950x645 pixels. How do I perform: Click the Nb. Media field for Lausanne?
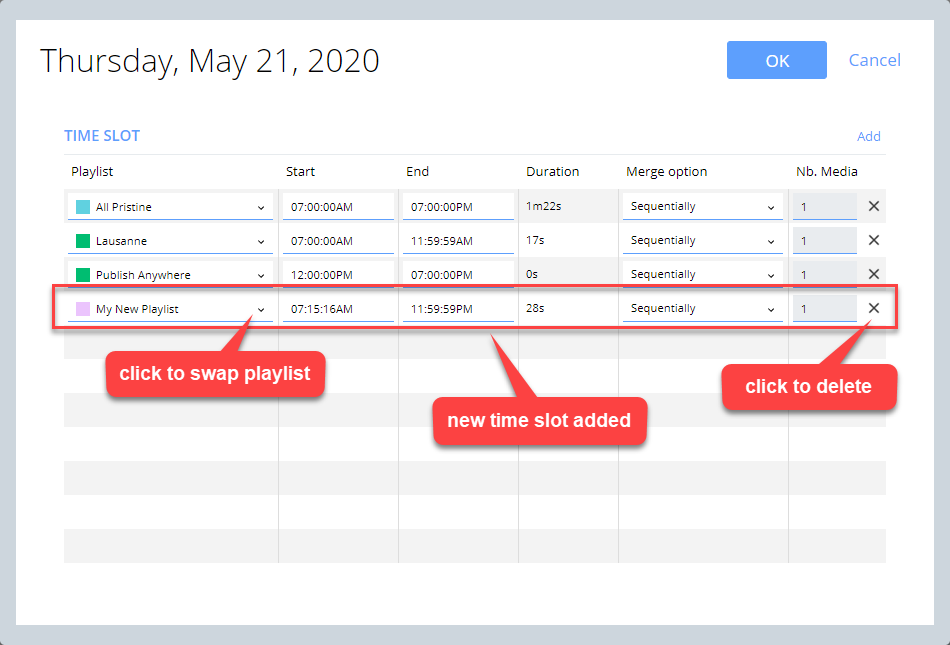tap(825, 240)
